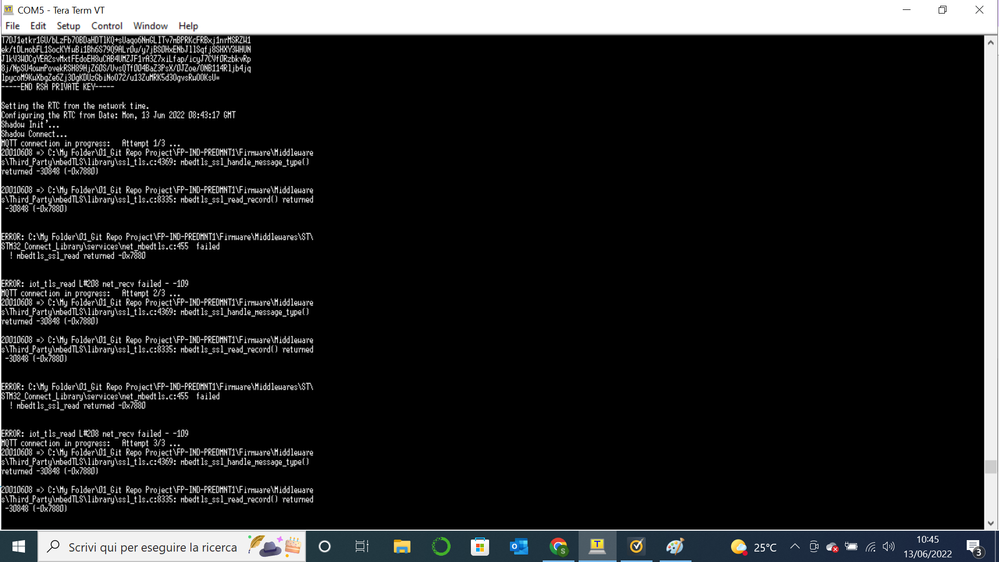The height and width of the screenshot is (562, 999).
Task: Open Task View on the taskbar
Action: pyautogui.click(x=362, y=546)
